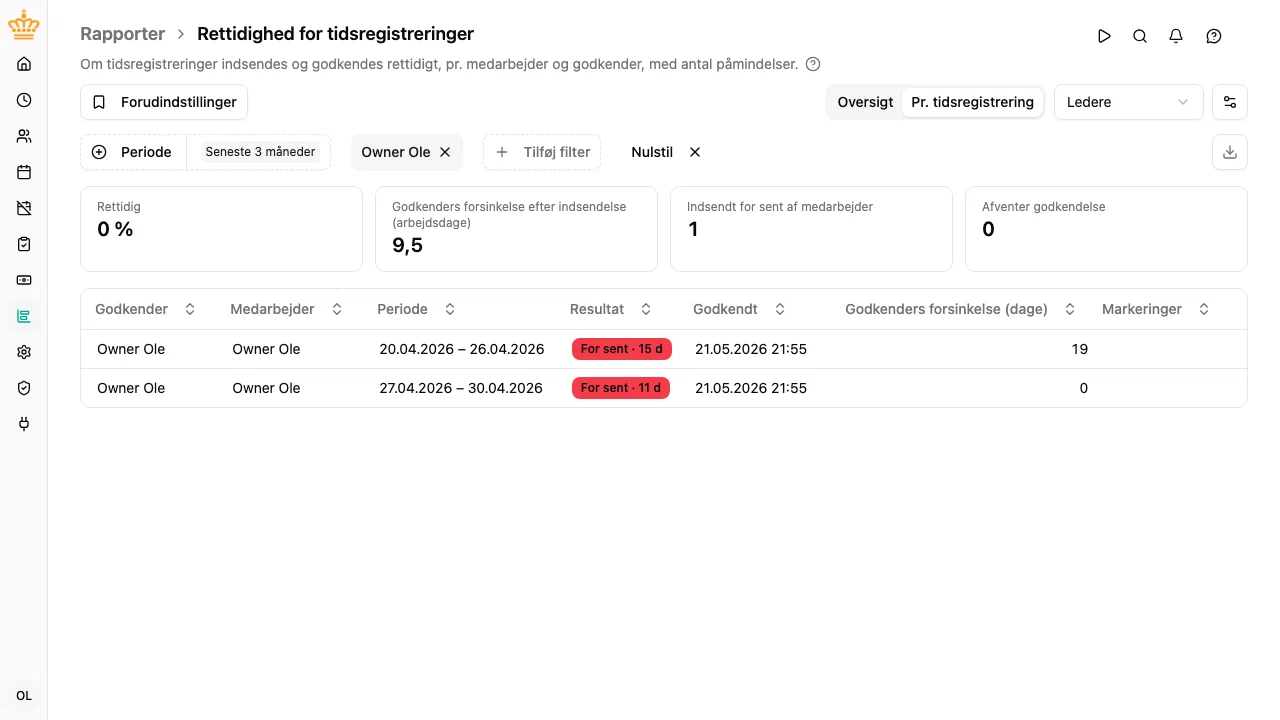Sort by the Markeringer column

pyautogui.click(x=1157, y=309)
